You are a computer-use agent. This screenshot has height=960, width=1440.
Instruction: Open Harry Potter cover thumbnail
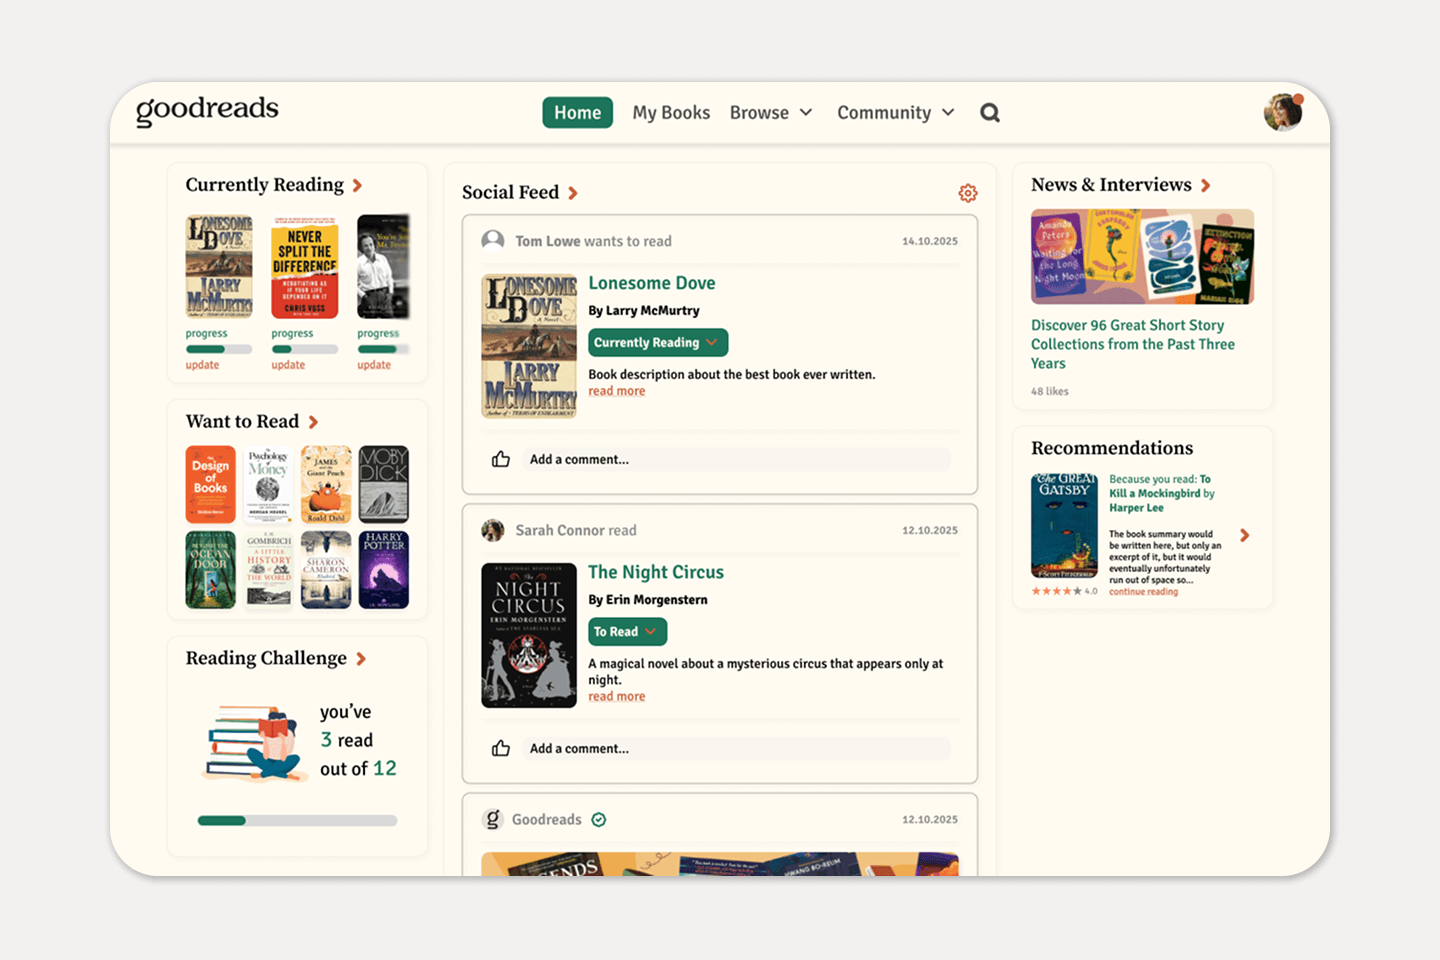[384, 570]
